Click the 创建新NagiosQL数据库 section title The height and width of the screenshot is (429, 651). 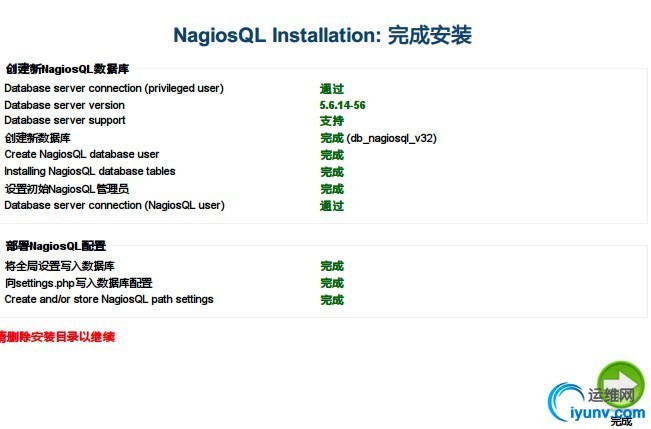67,69
